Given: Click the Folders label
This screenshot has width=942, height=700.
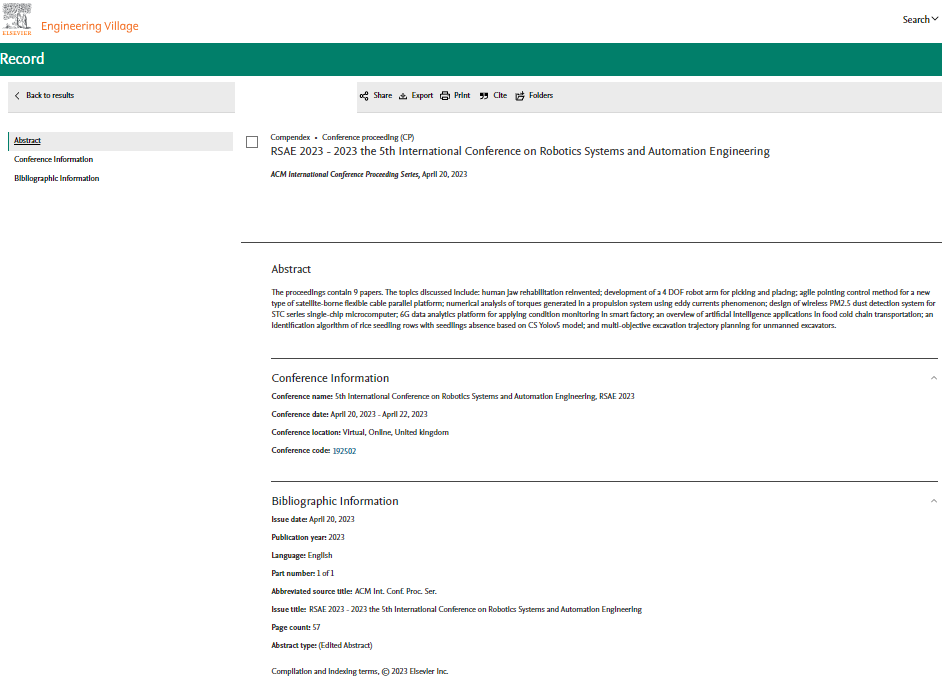Looking at the screenshot, I should tap(541, 95).
